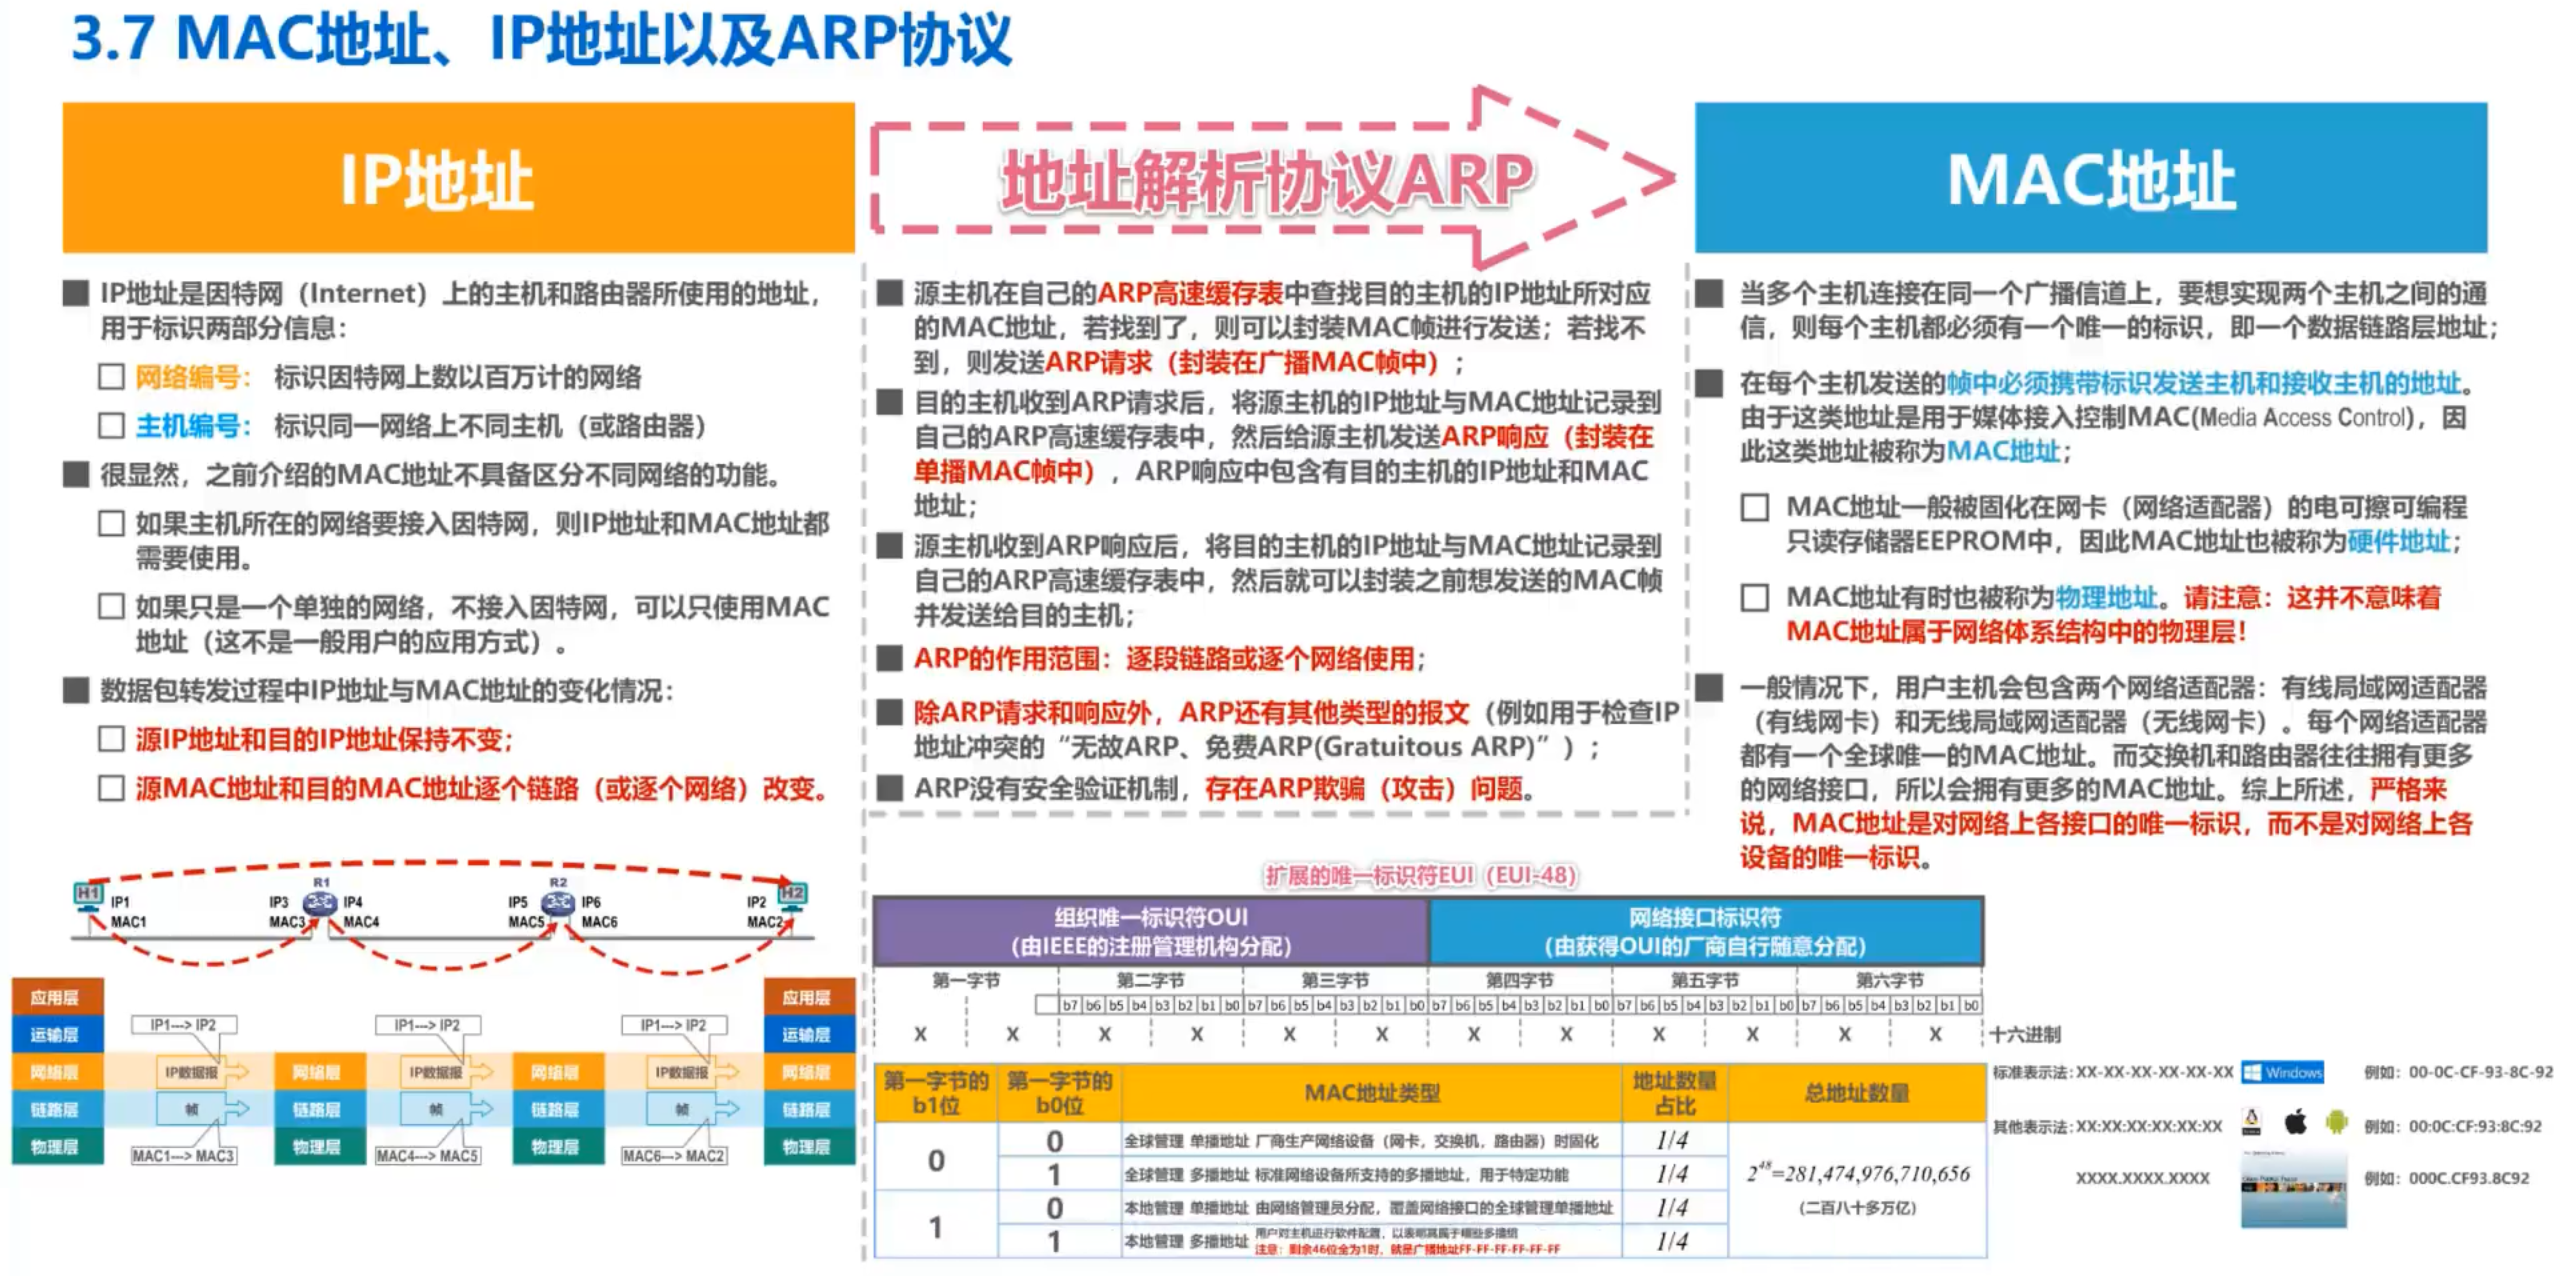Click the H1 host computer icon

89,896
